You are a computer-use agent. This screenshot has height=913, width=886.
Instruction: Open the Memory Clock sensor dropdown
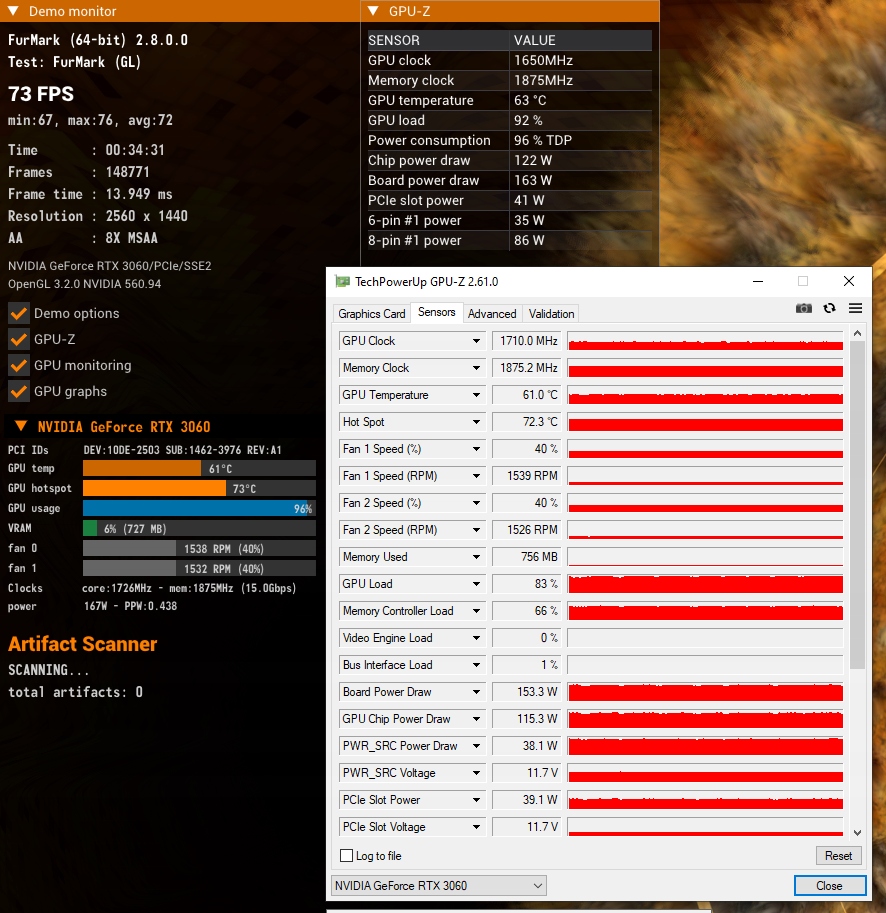(476, 368)
